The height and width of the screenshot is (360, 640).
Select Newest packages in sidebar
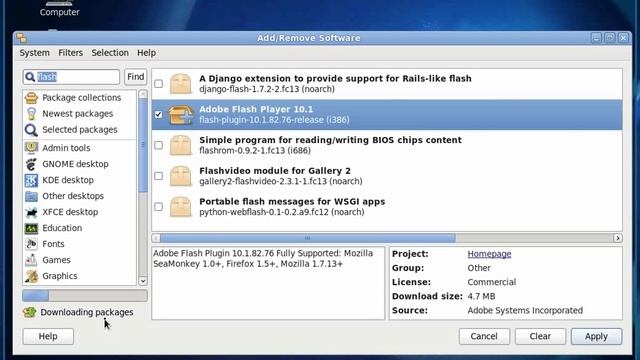[x=78, y=114]
